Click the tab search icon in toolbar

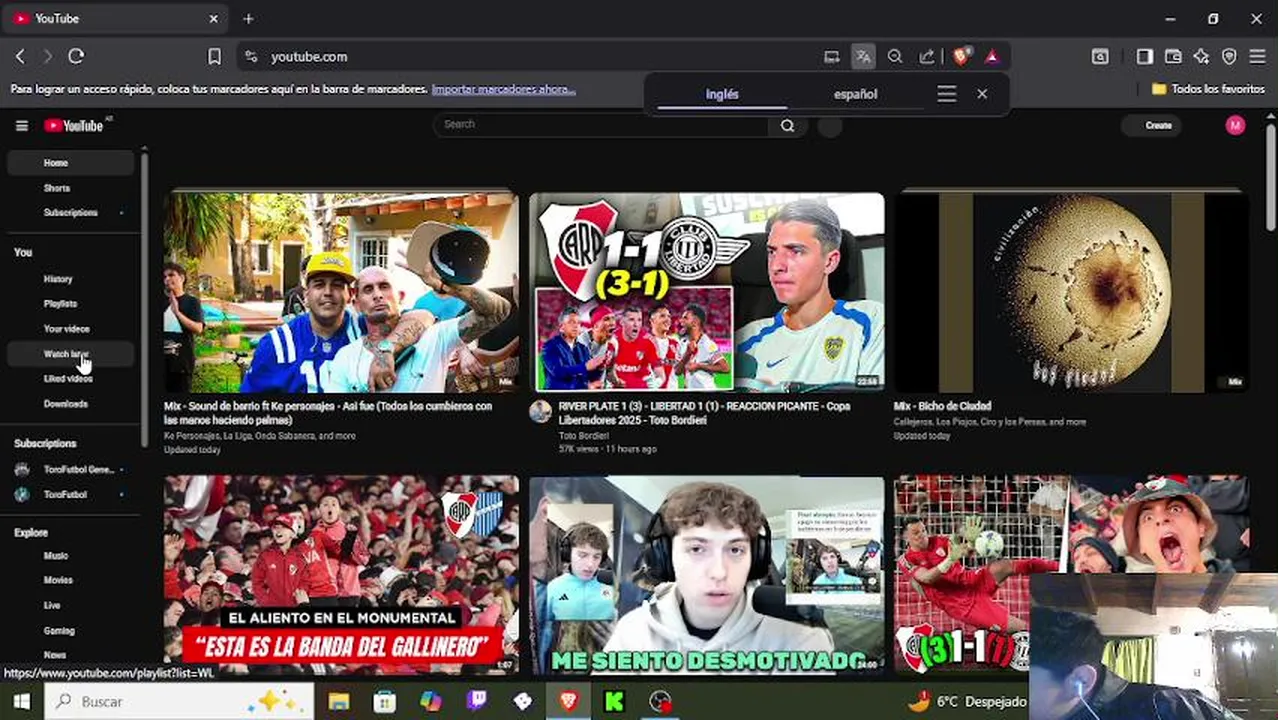[1100, 57]
